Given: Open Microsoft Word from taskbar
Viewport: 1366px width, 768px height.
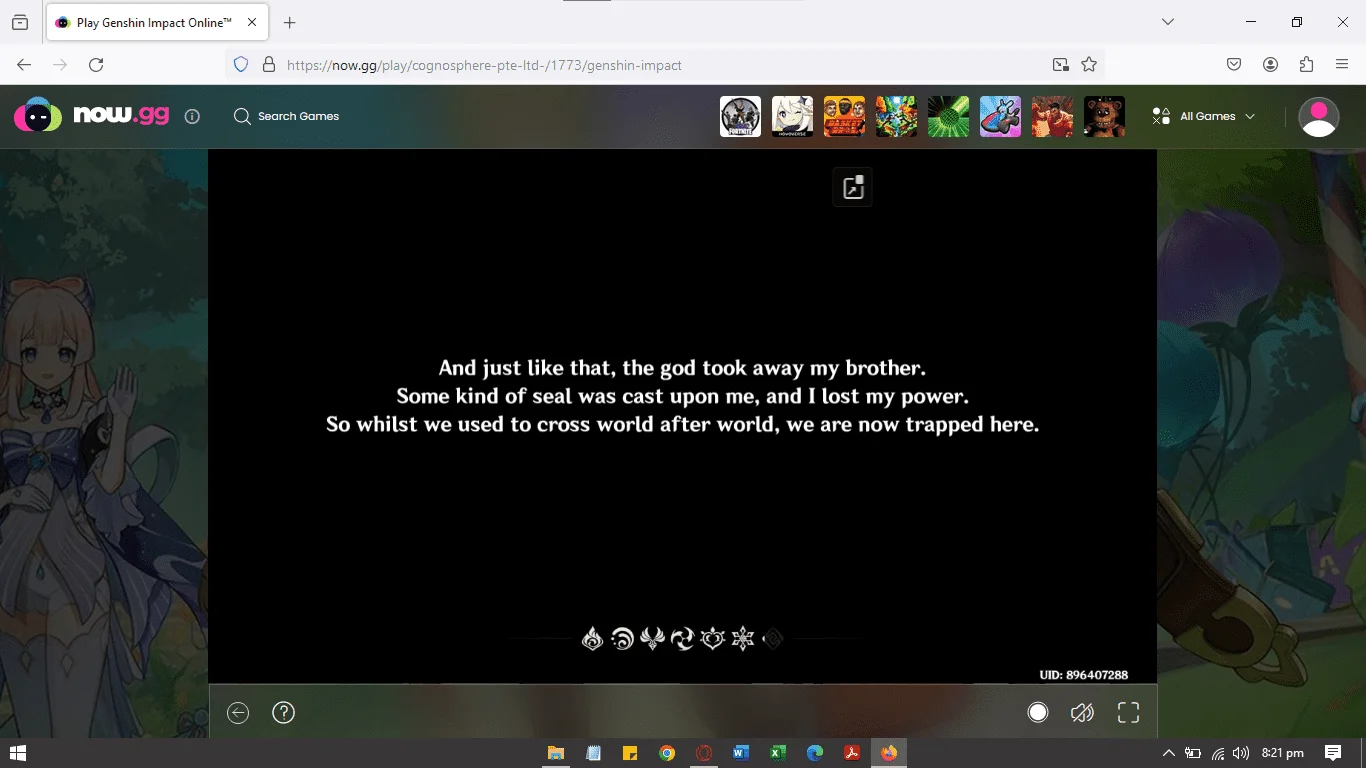Looking at the screenshot, I should [741, 753].
